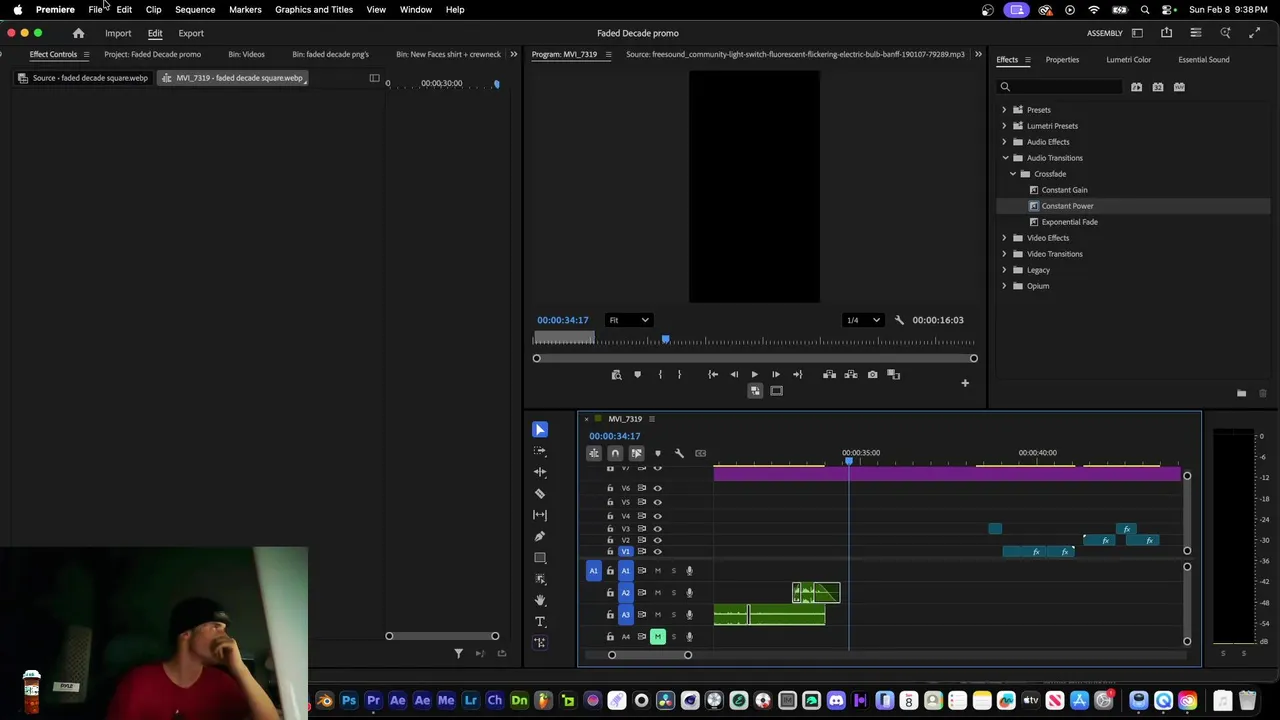Switch to the Lumetri Color tab
This screenshot has height=720, width=1280.
tap(1128, 60)
